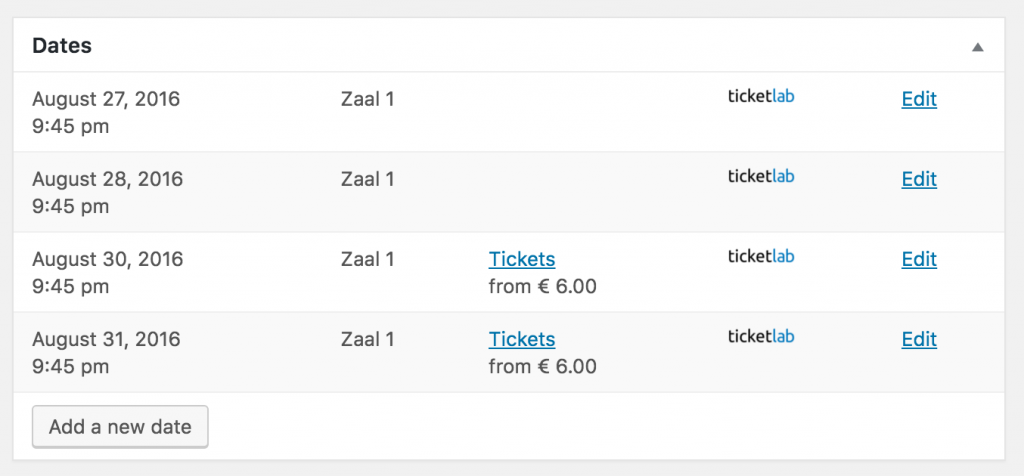Edit the August 31, 2016 date
The width and height of the screenshot is (1024, 476).
tap(919, 340)
